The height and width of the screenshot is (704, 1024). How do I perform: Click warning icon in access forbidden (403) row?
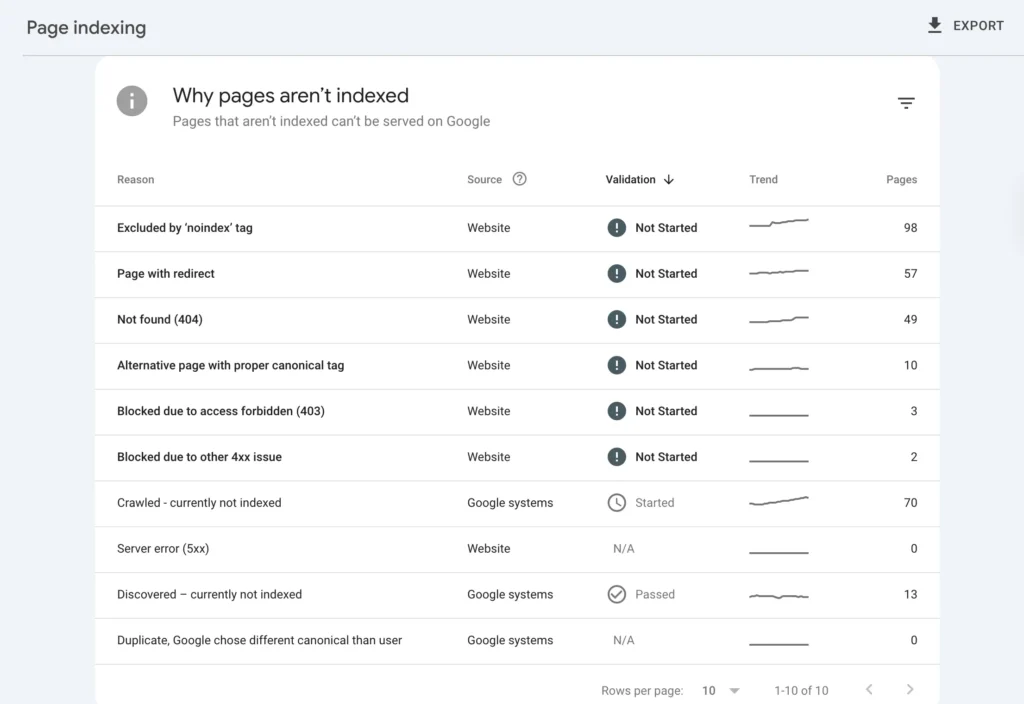[x=616, y=411]
